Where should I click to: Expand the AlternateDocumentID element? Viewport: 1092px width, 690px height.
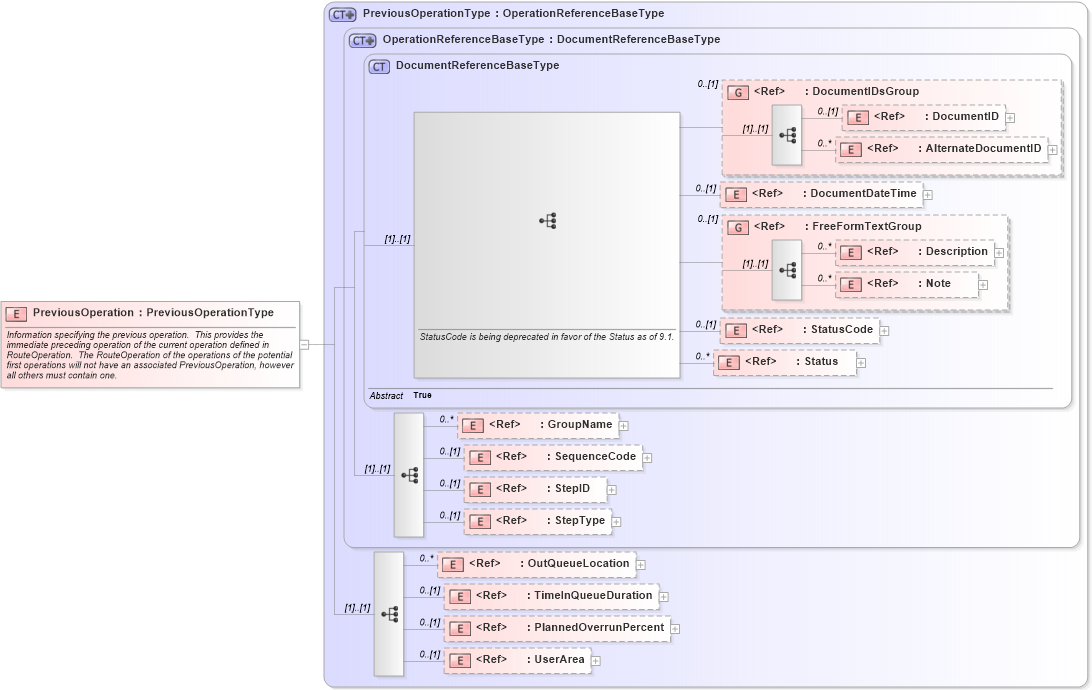pos(1052,149)
